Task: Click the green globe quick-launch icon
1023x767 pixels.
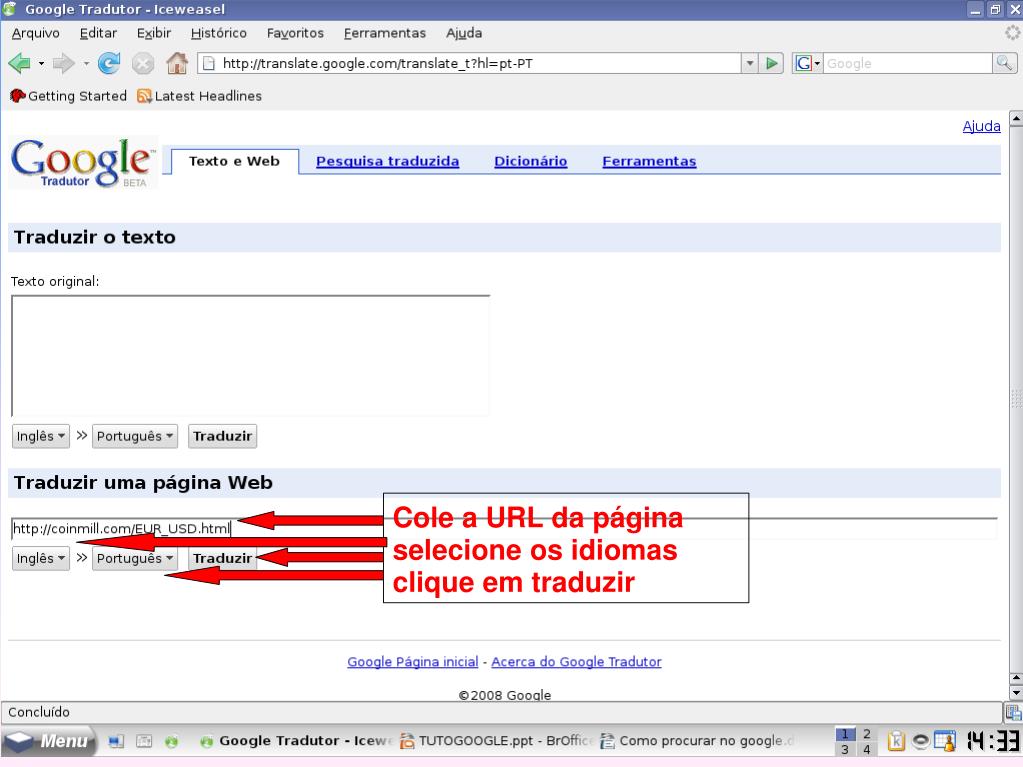Action: pyautogui.click(x=172, y=741)
